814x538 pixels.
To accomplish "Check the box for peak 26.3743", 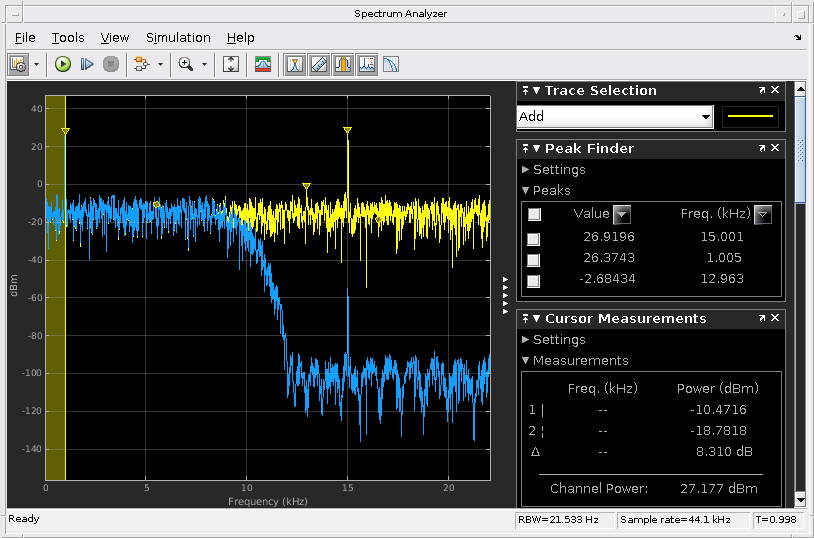I will point(534,260).
